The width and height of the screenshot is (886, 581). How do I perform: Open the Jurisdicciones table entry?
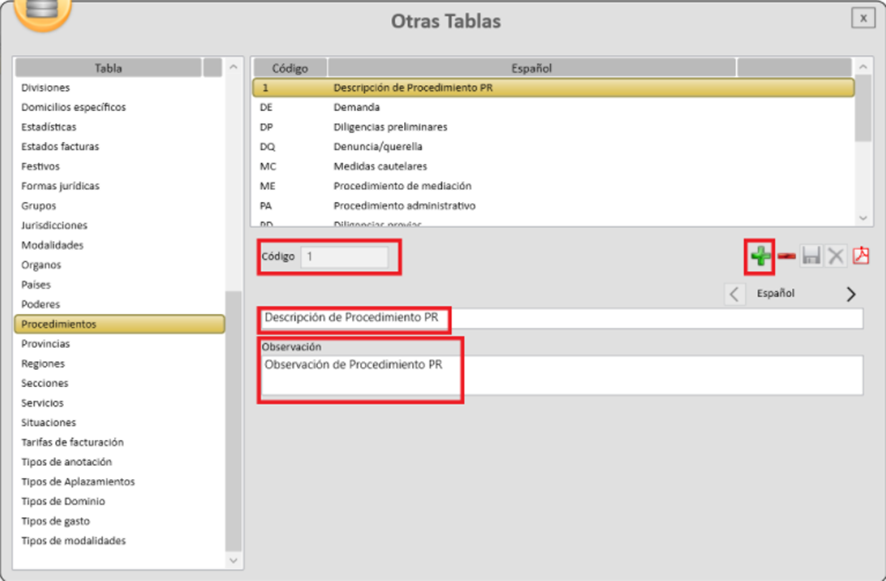54,226
